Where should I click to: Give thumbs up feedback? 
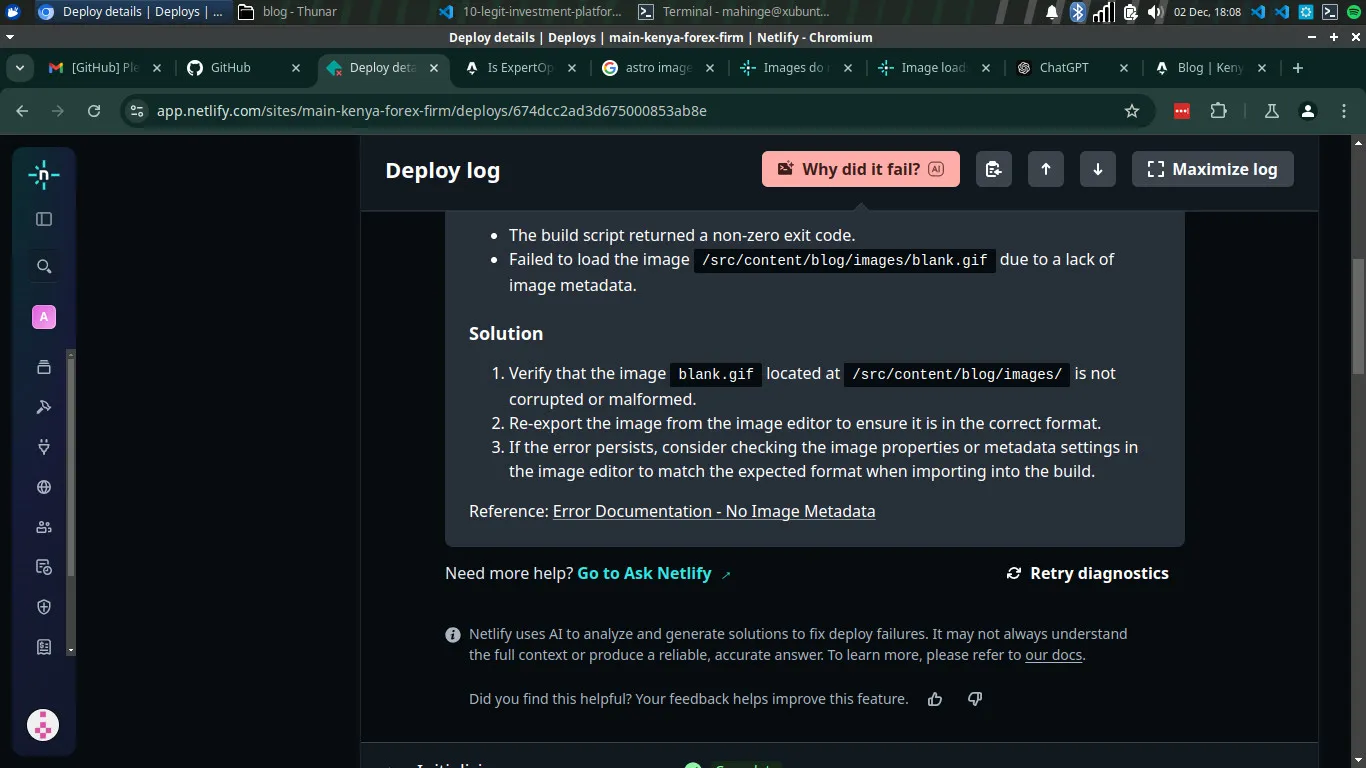click(935, 699)
